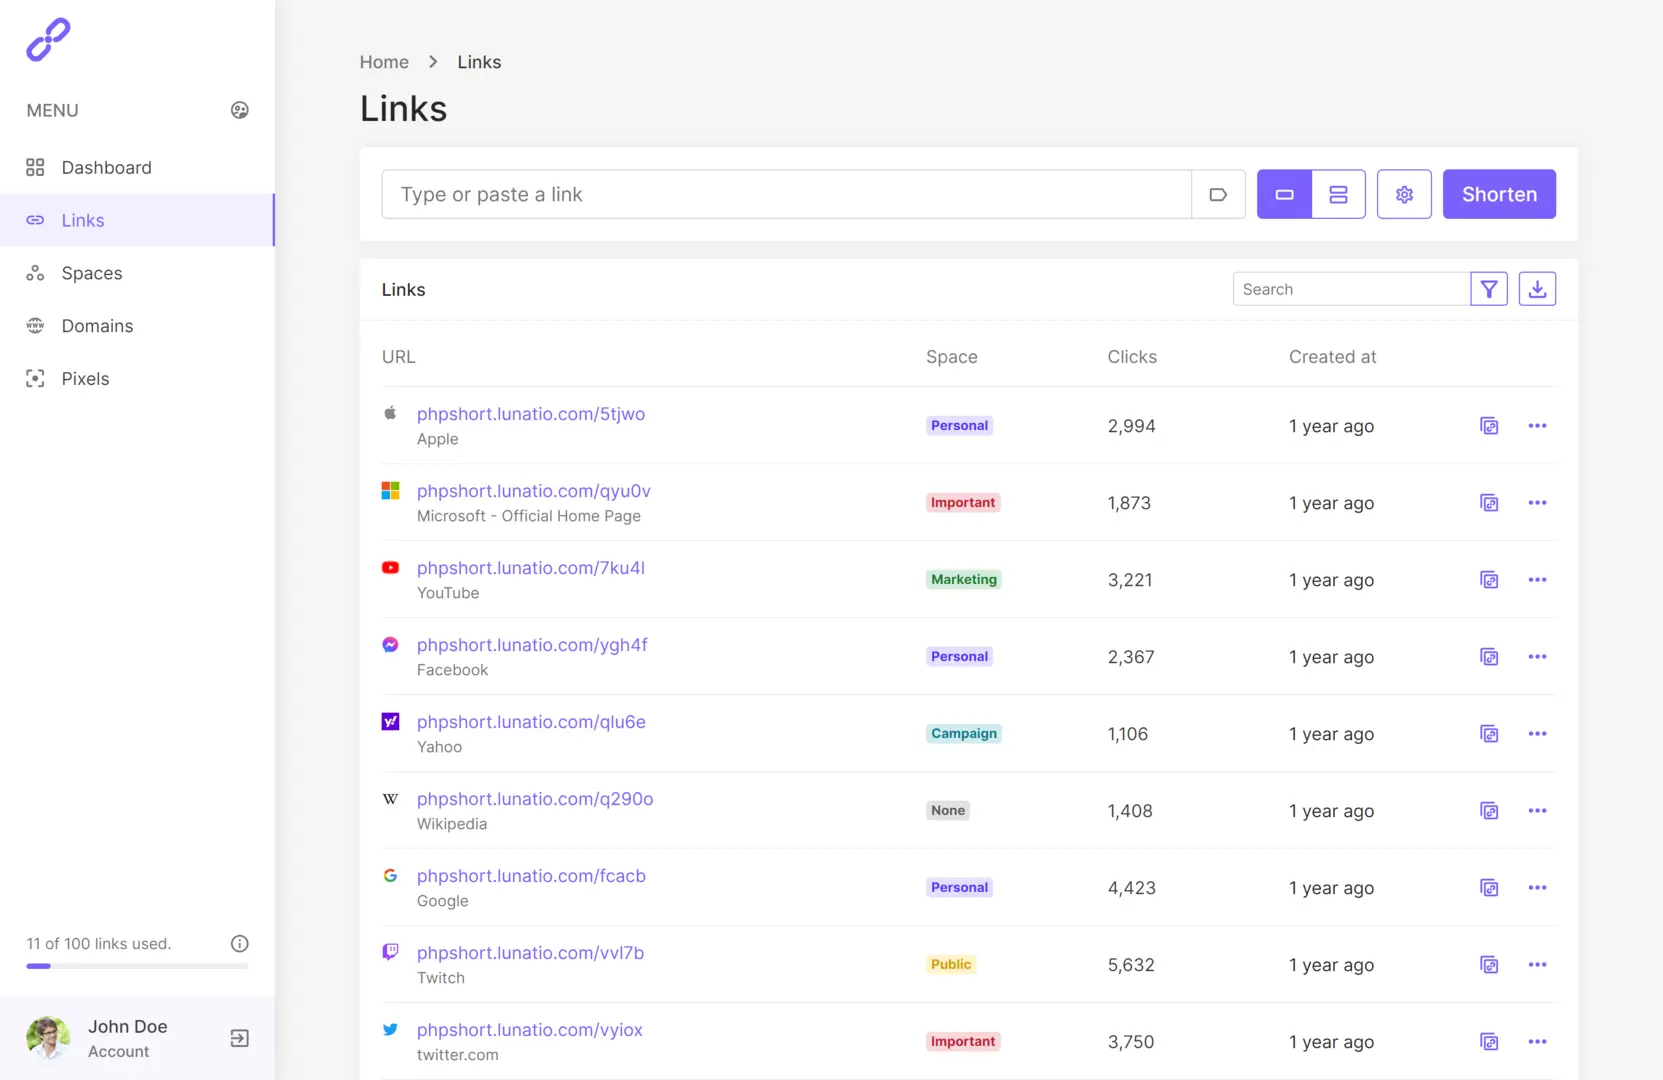
Task: Switch to multiple links mode
Action: coord(1338,194)
